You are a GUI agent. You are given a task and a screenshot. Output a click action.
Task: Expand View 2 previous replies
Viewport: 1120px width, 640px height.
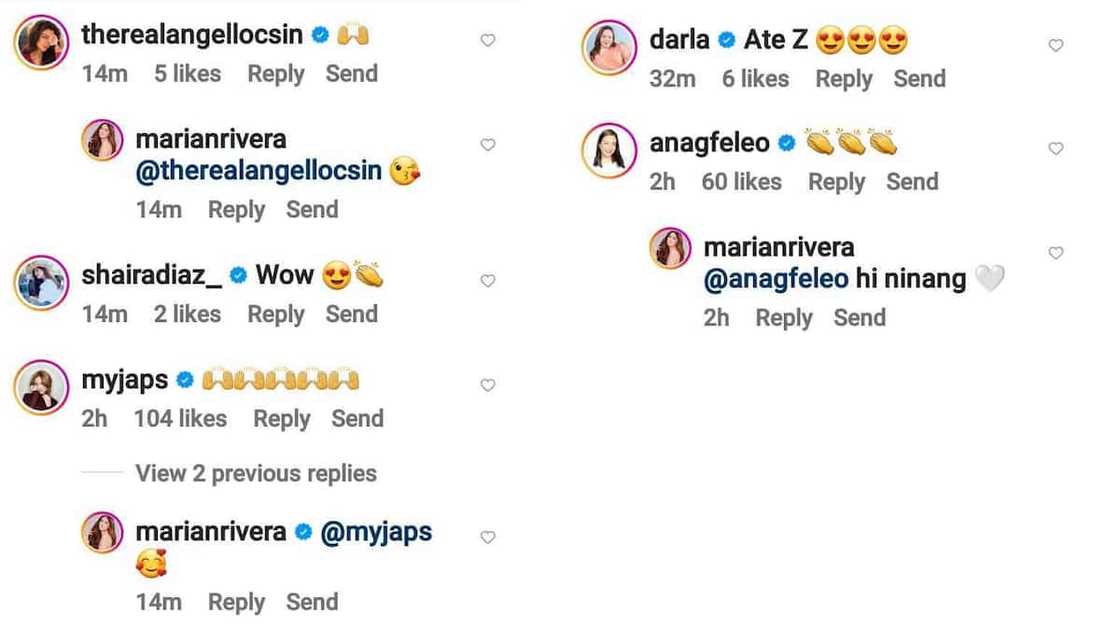[x=255, y=473]
